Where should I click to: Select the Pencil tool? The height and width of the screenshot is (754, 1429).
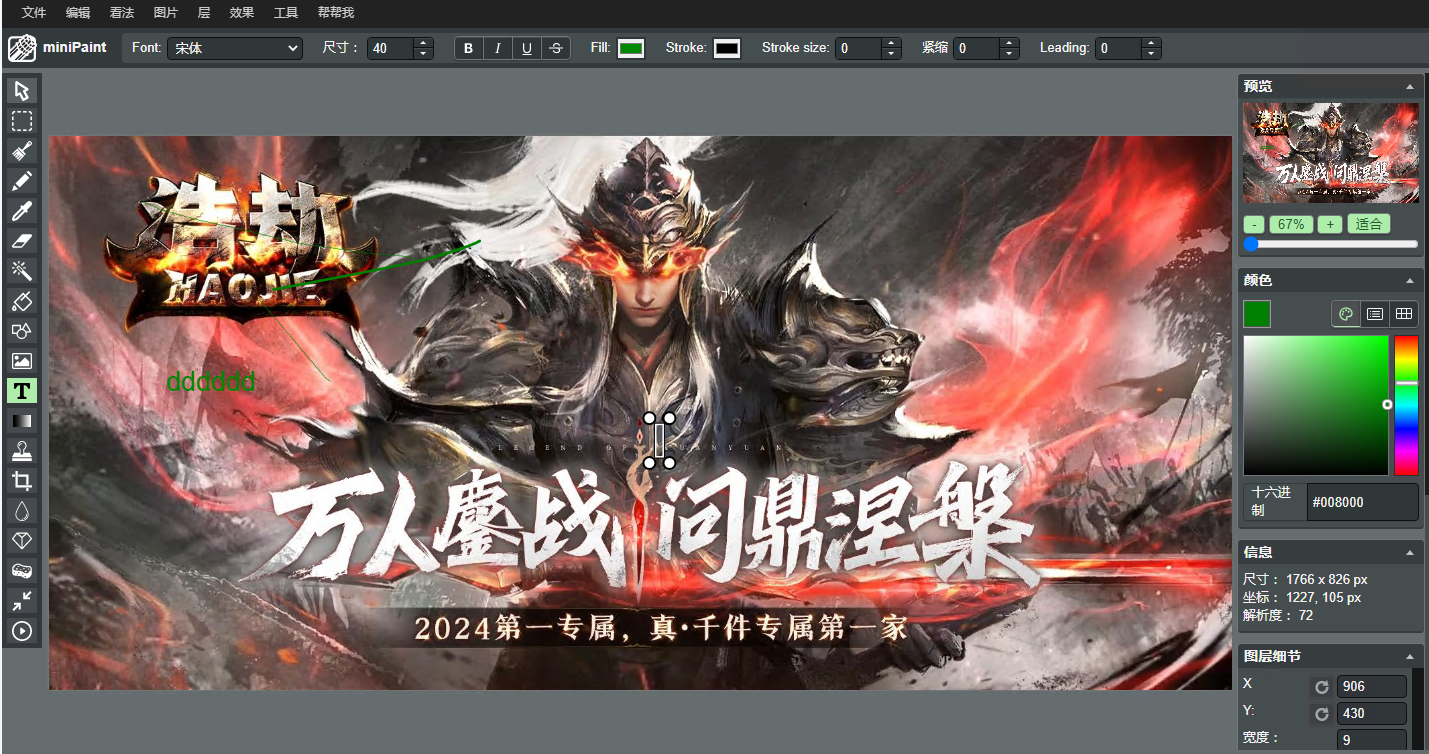click(22, 181)
